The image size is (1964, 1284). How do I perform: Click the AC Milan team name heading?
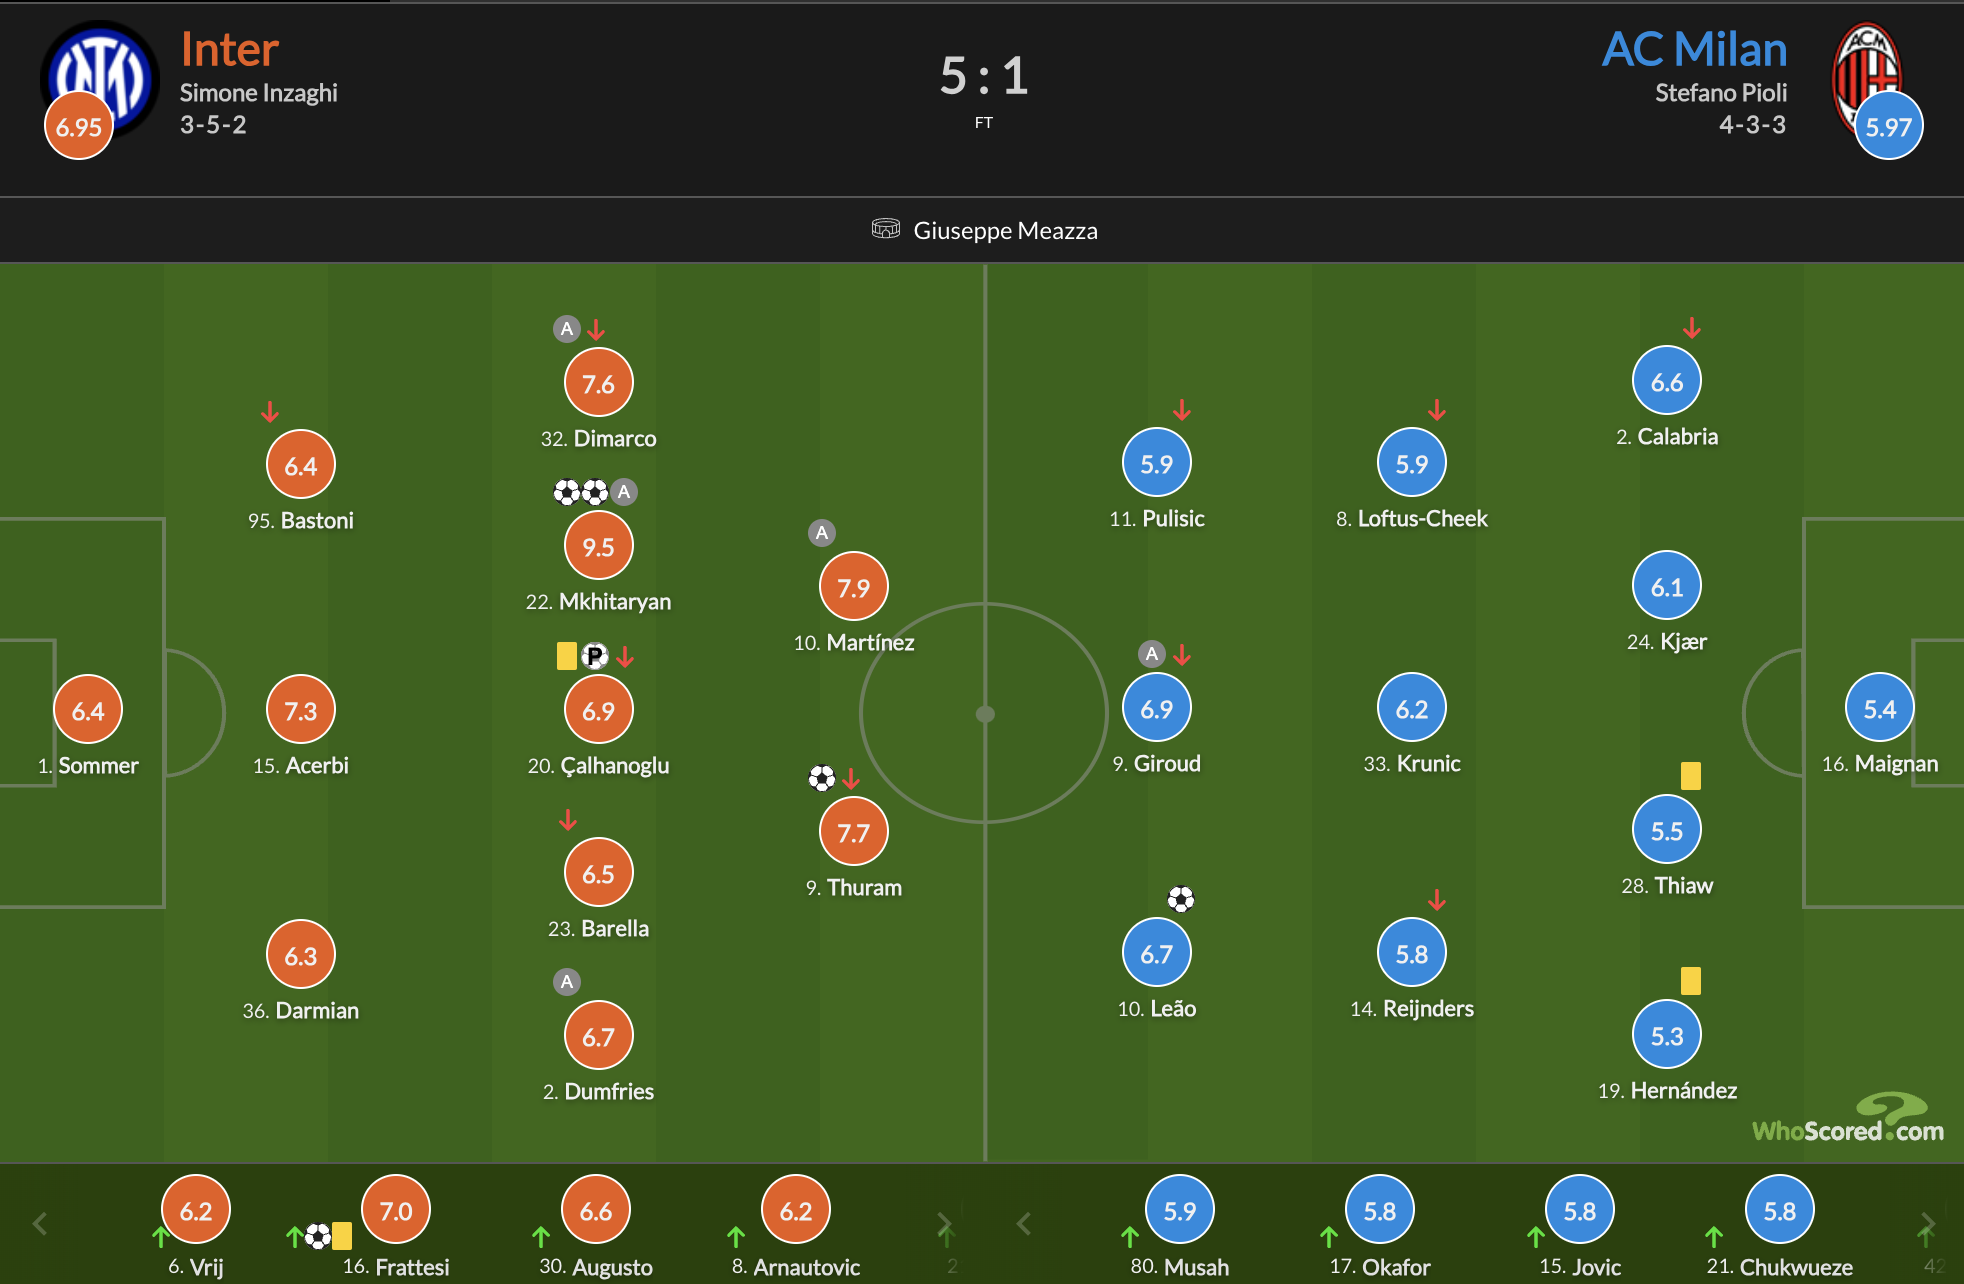tap(1695, 49)
